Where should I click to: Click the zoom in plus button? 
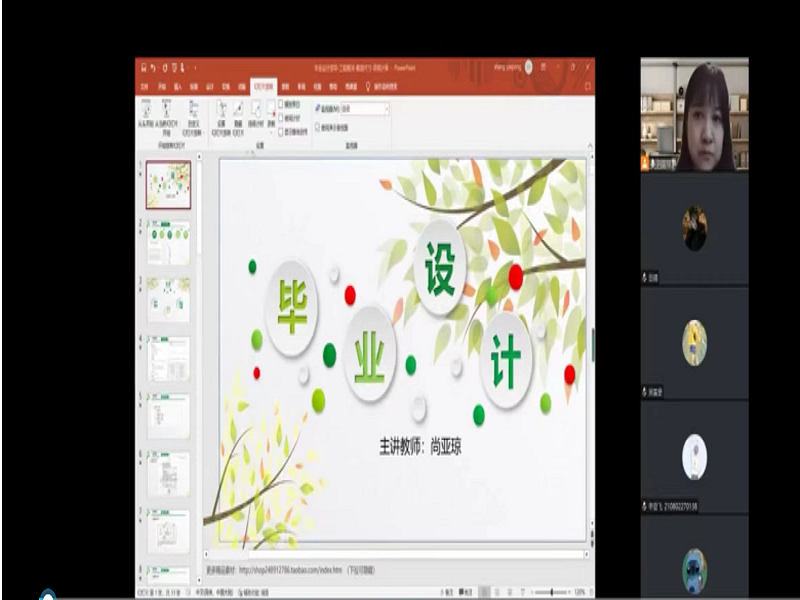coord(570,592)
